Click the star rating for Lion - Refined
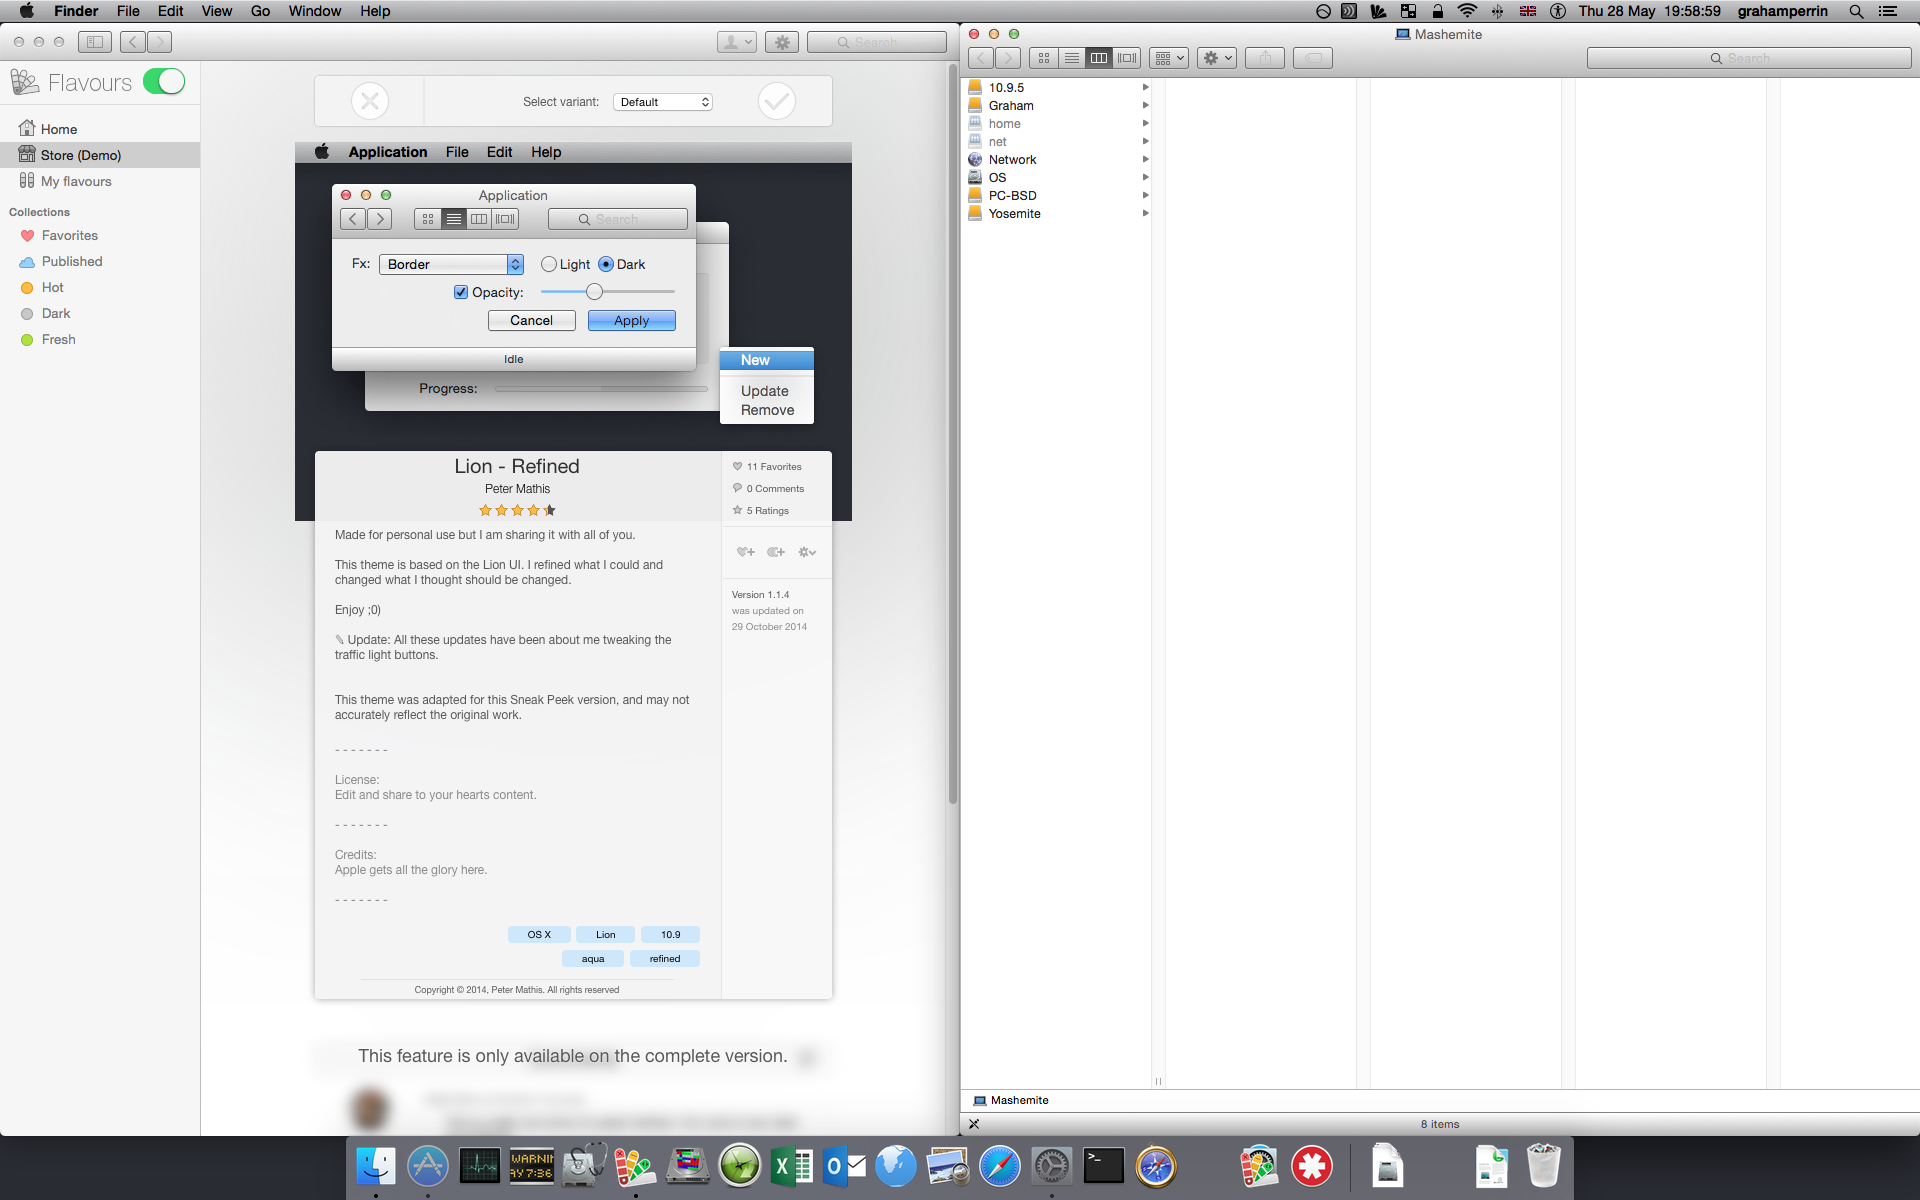 517,510
